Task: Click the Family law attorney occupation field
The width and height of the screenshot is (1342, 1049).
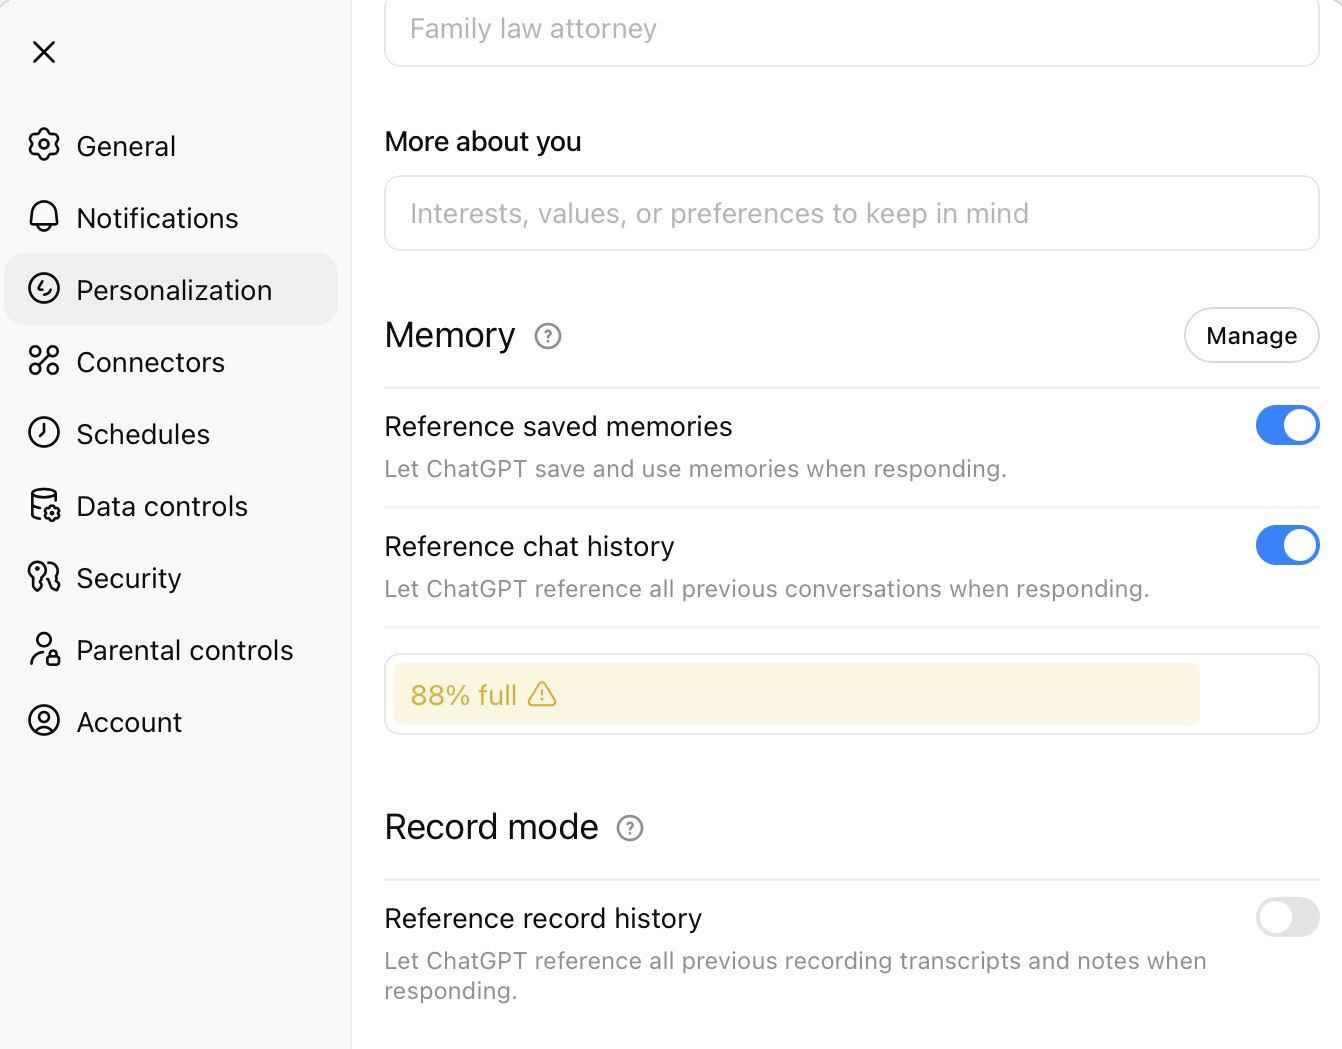Action: (851, 30)
